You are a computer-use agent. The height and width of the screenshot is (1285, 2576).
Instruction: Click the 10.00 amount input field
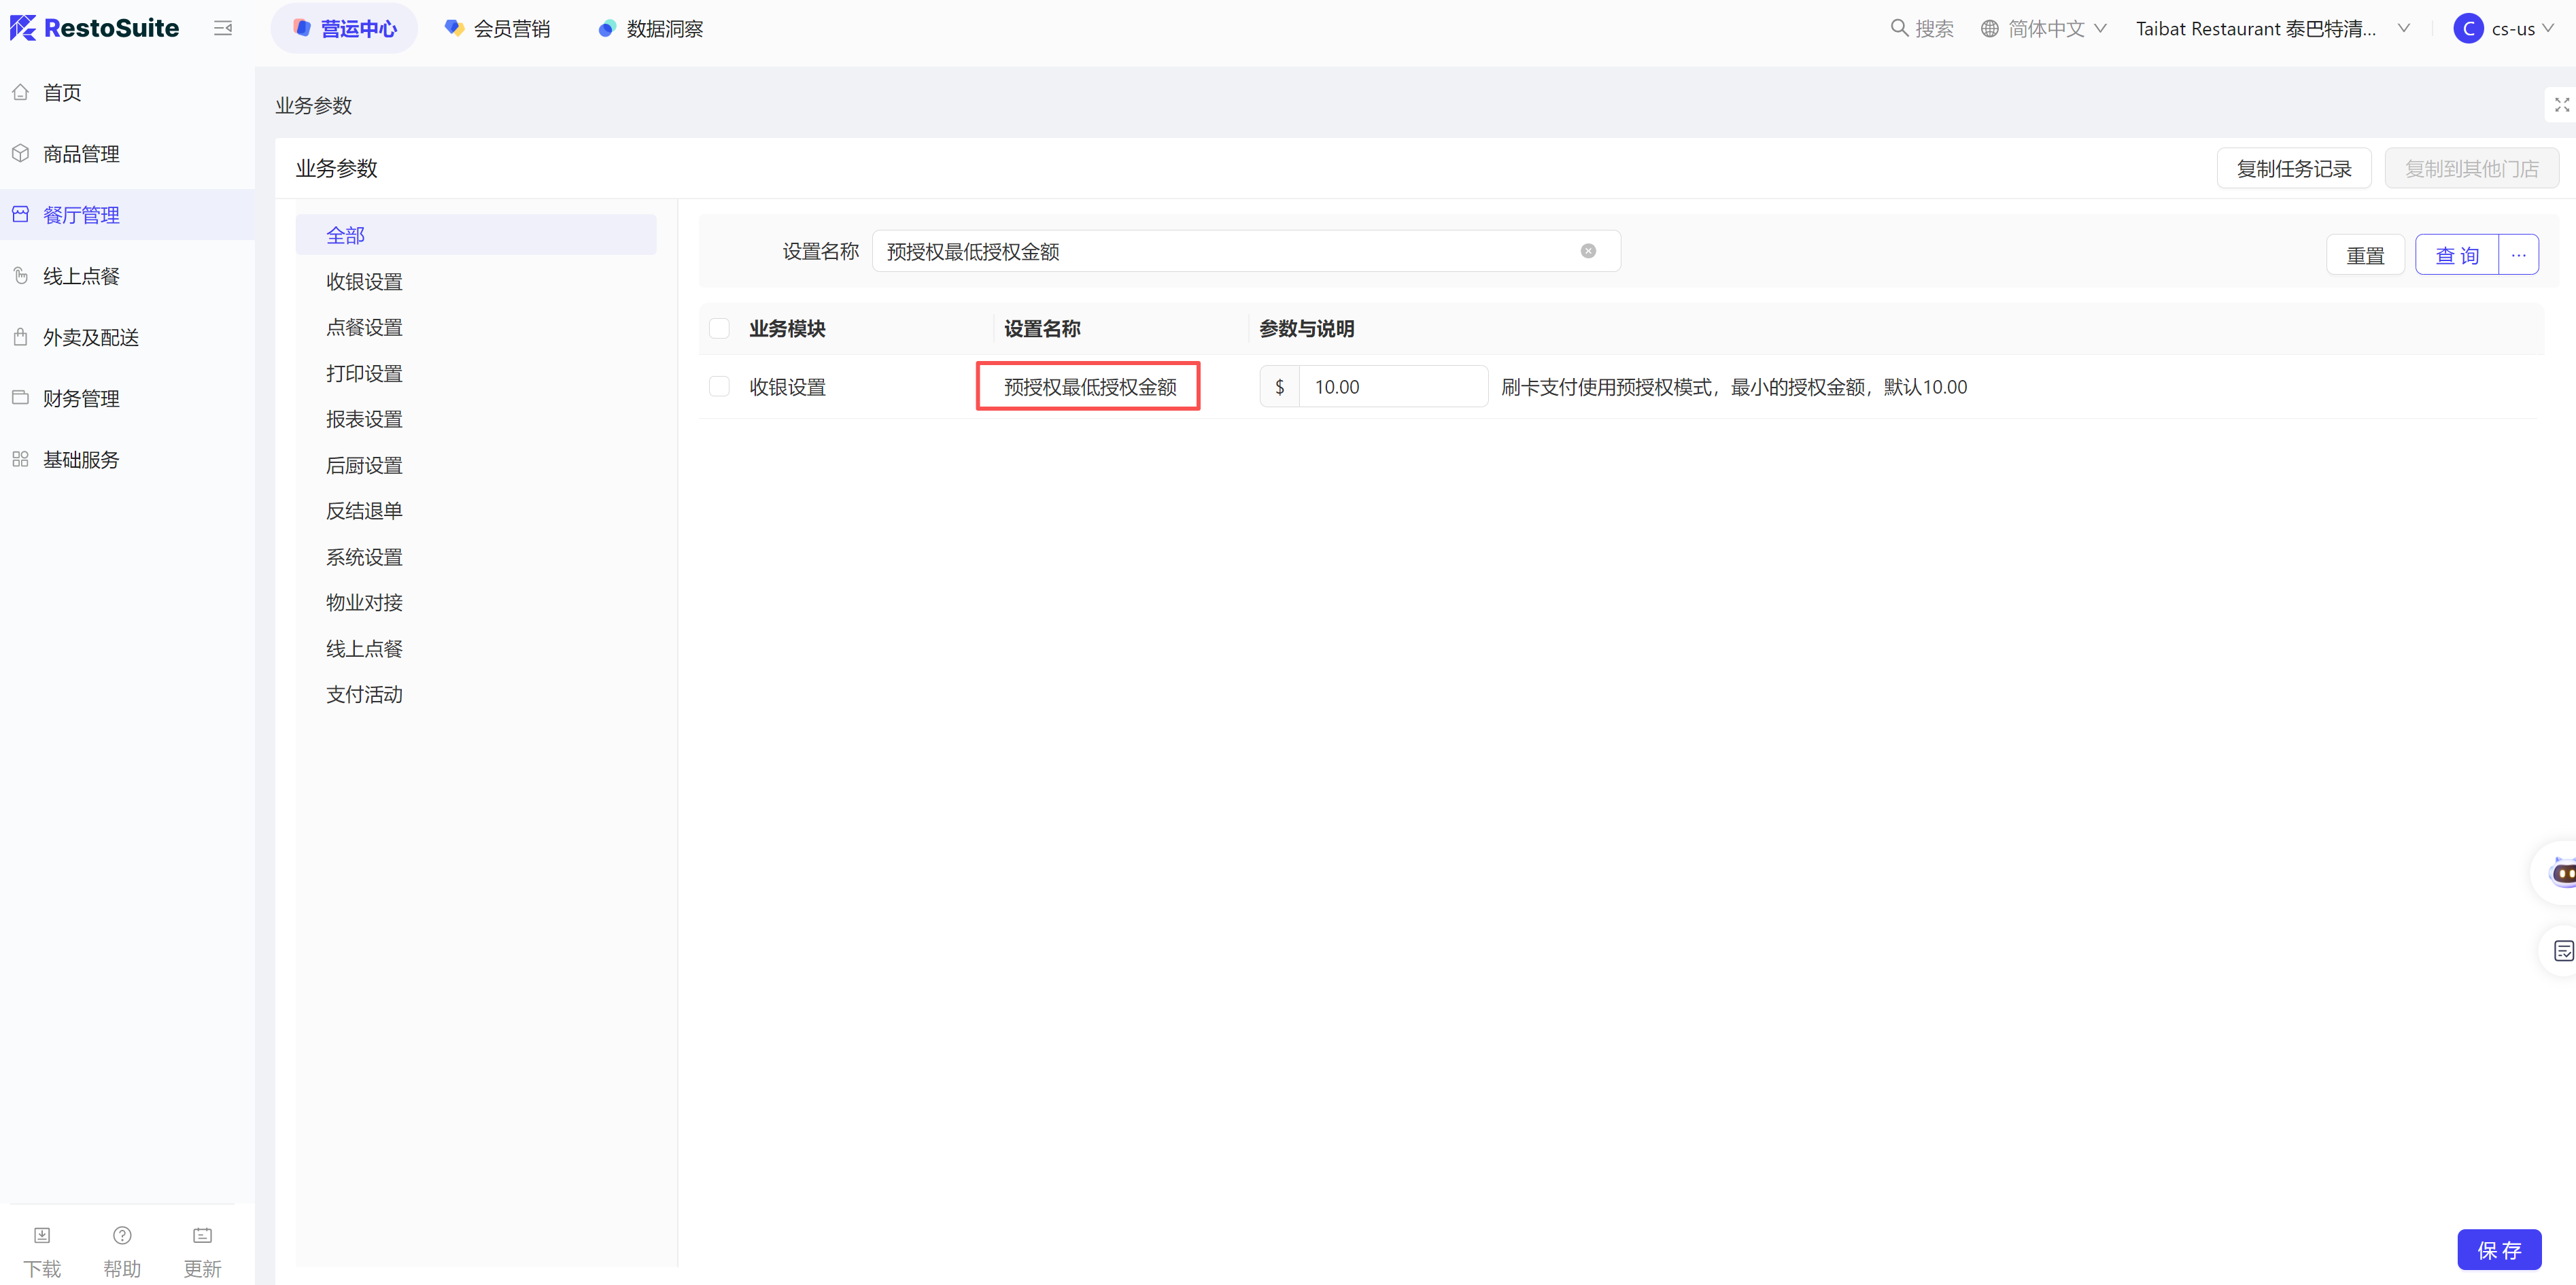tap(1391, 387)
